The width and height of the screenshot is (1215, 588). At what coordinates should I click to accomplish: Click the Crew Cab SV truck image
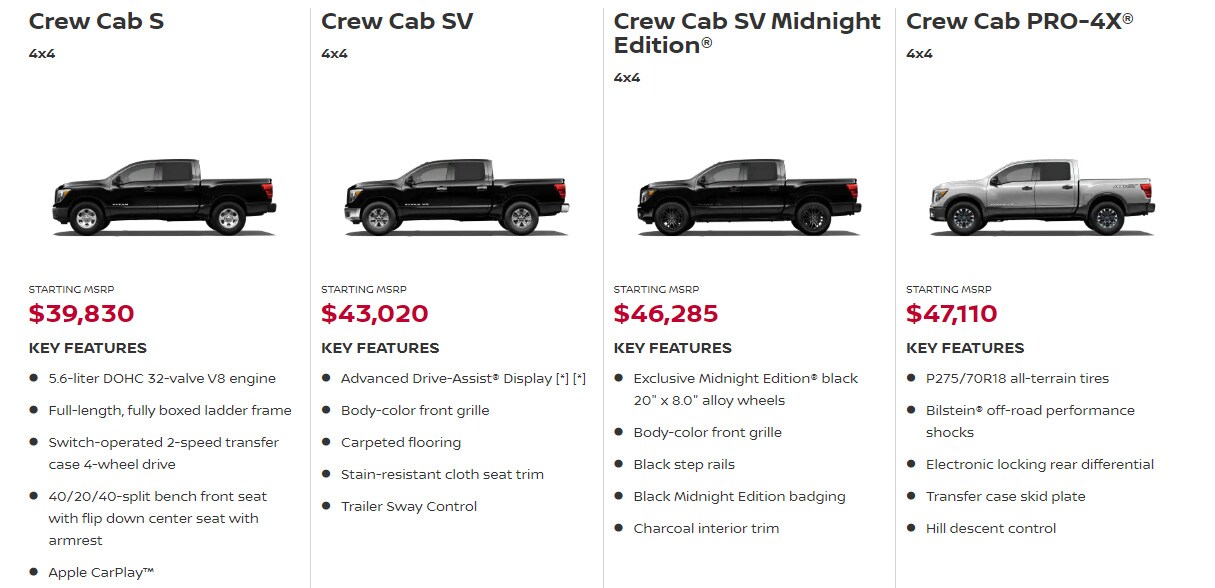tap(457, 196)
